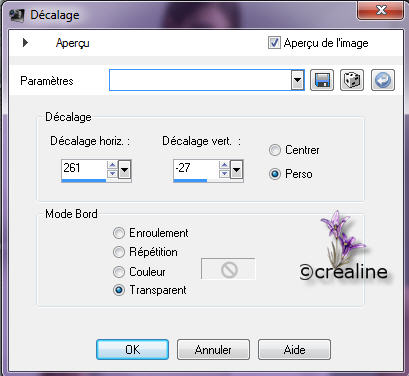Viewport: 409px width, 376px height.
Task: Decrease Décalage vert. with down arrow
Action: click(224, 173)
